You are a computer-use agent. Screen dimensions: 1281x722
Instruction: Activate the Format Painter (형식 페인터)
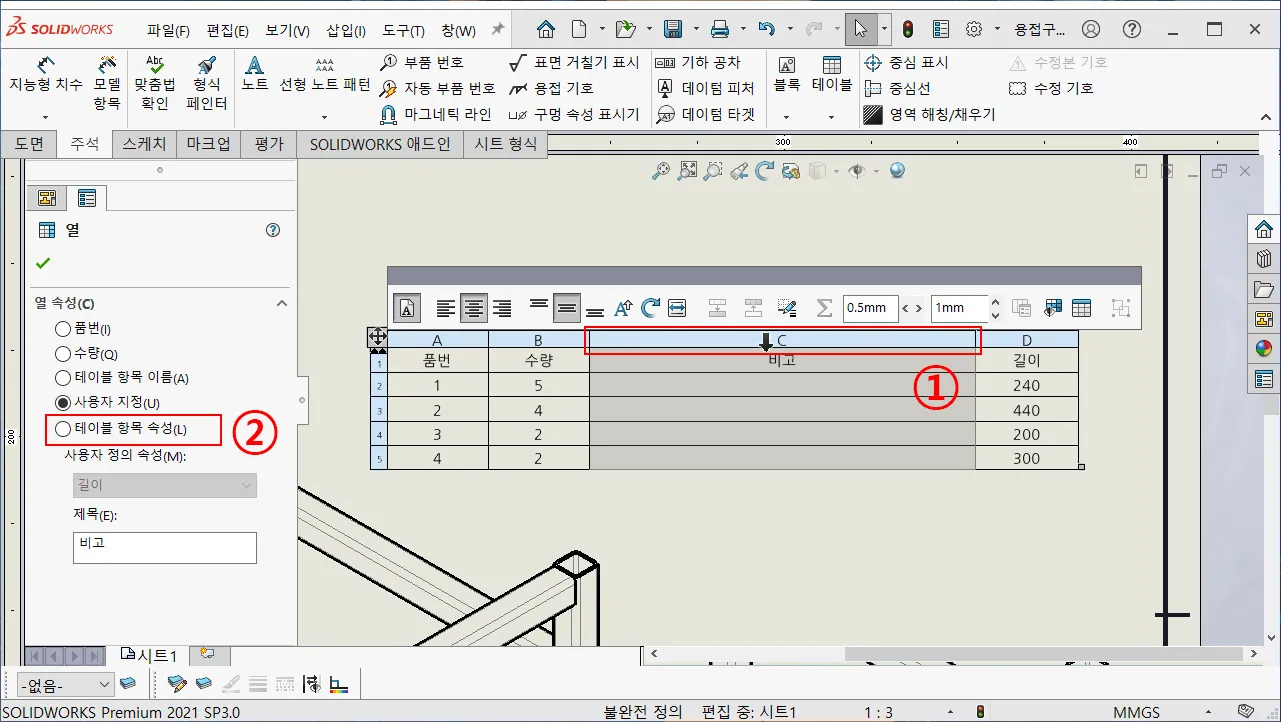pyautogui.click(x=207, y=82)
